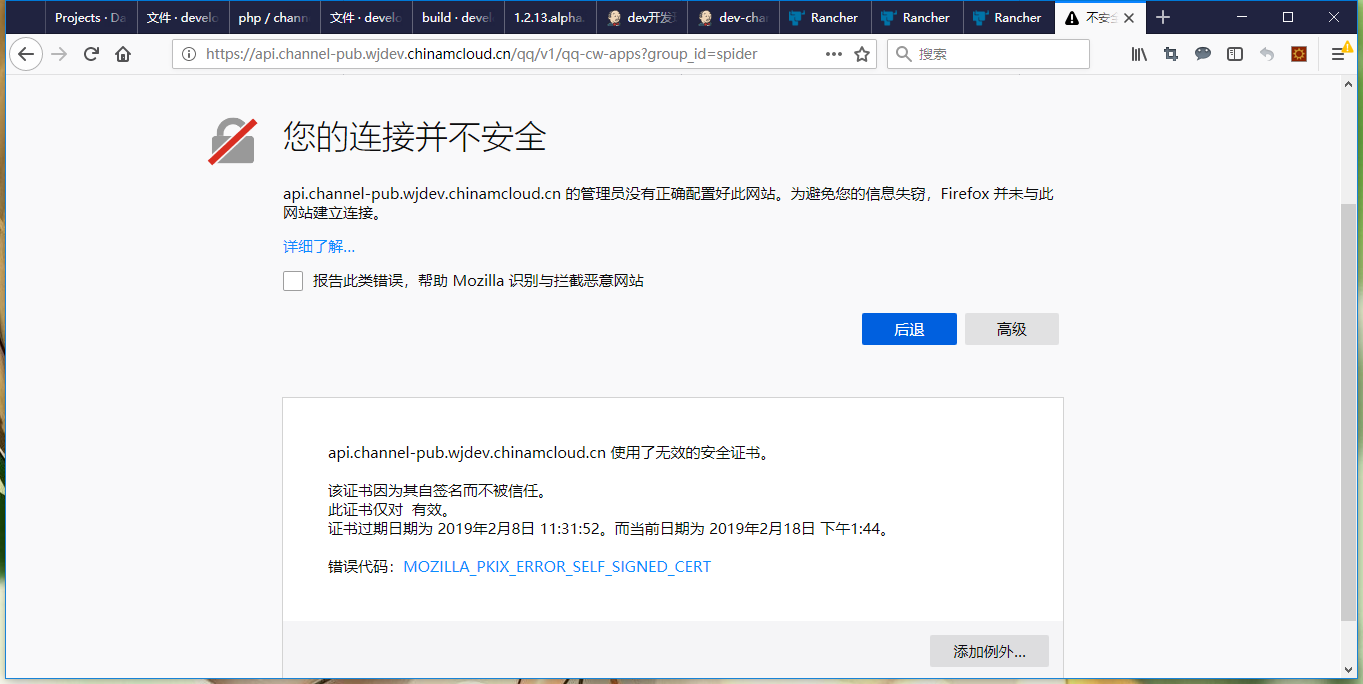Image resolution: width=1363 pixels, height=684 pixels.
Task: Open the orange extension icon
Action: click(x=1299, y=54)
